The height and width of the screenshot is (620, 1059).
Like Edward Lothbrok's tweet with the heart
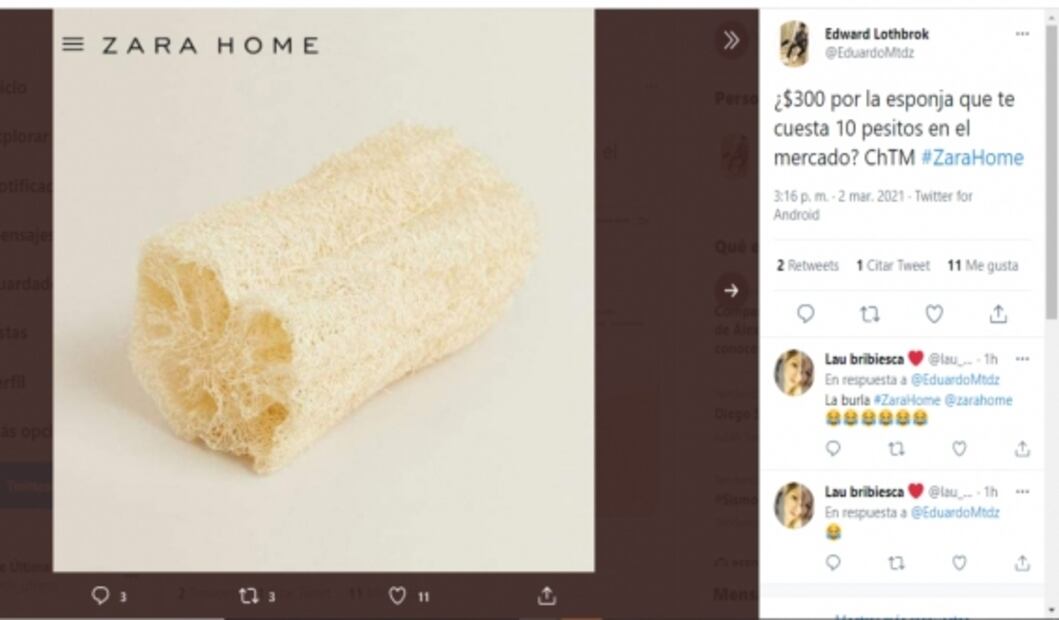(x=933, y=314)
